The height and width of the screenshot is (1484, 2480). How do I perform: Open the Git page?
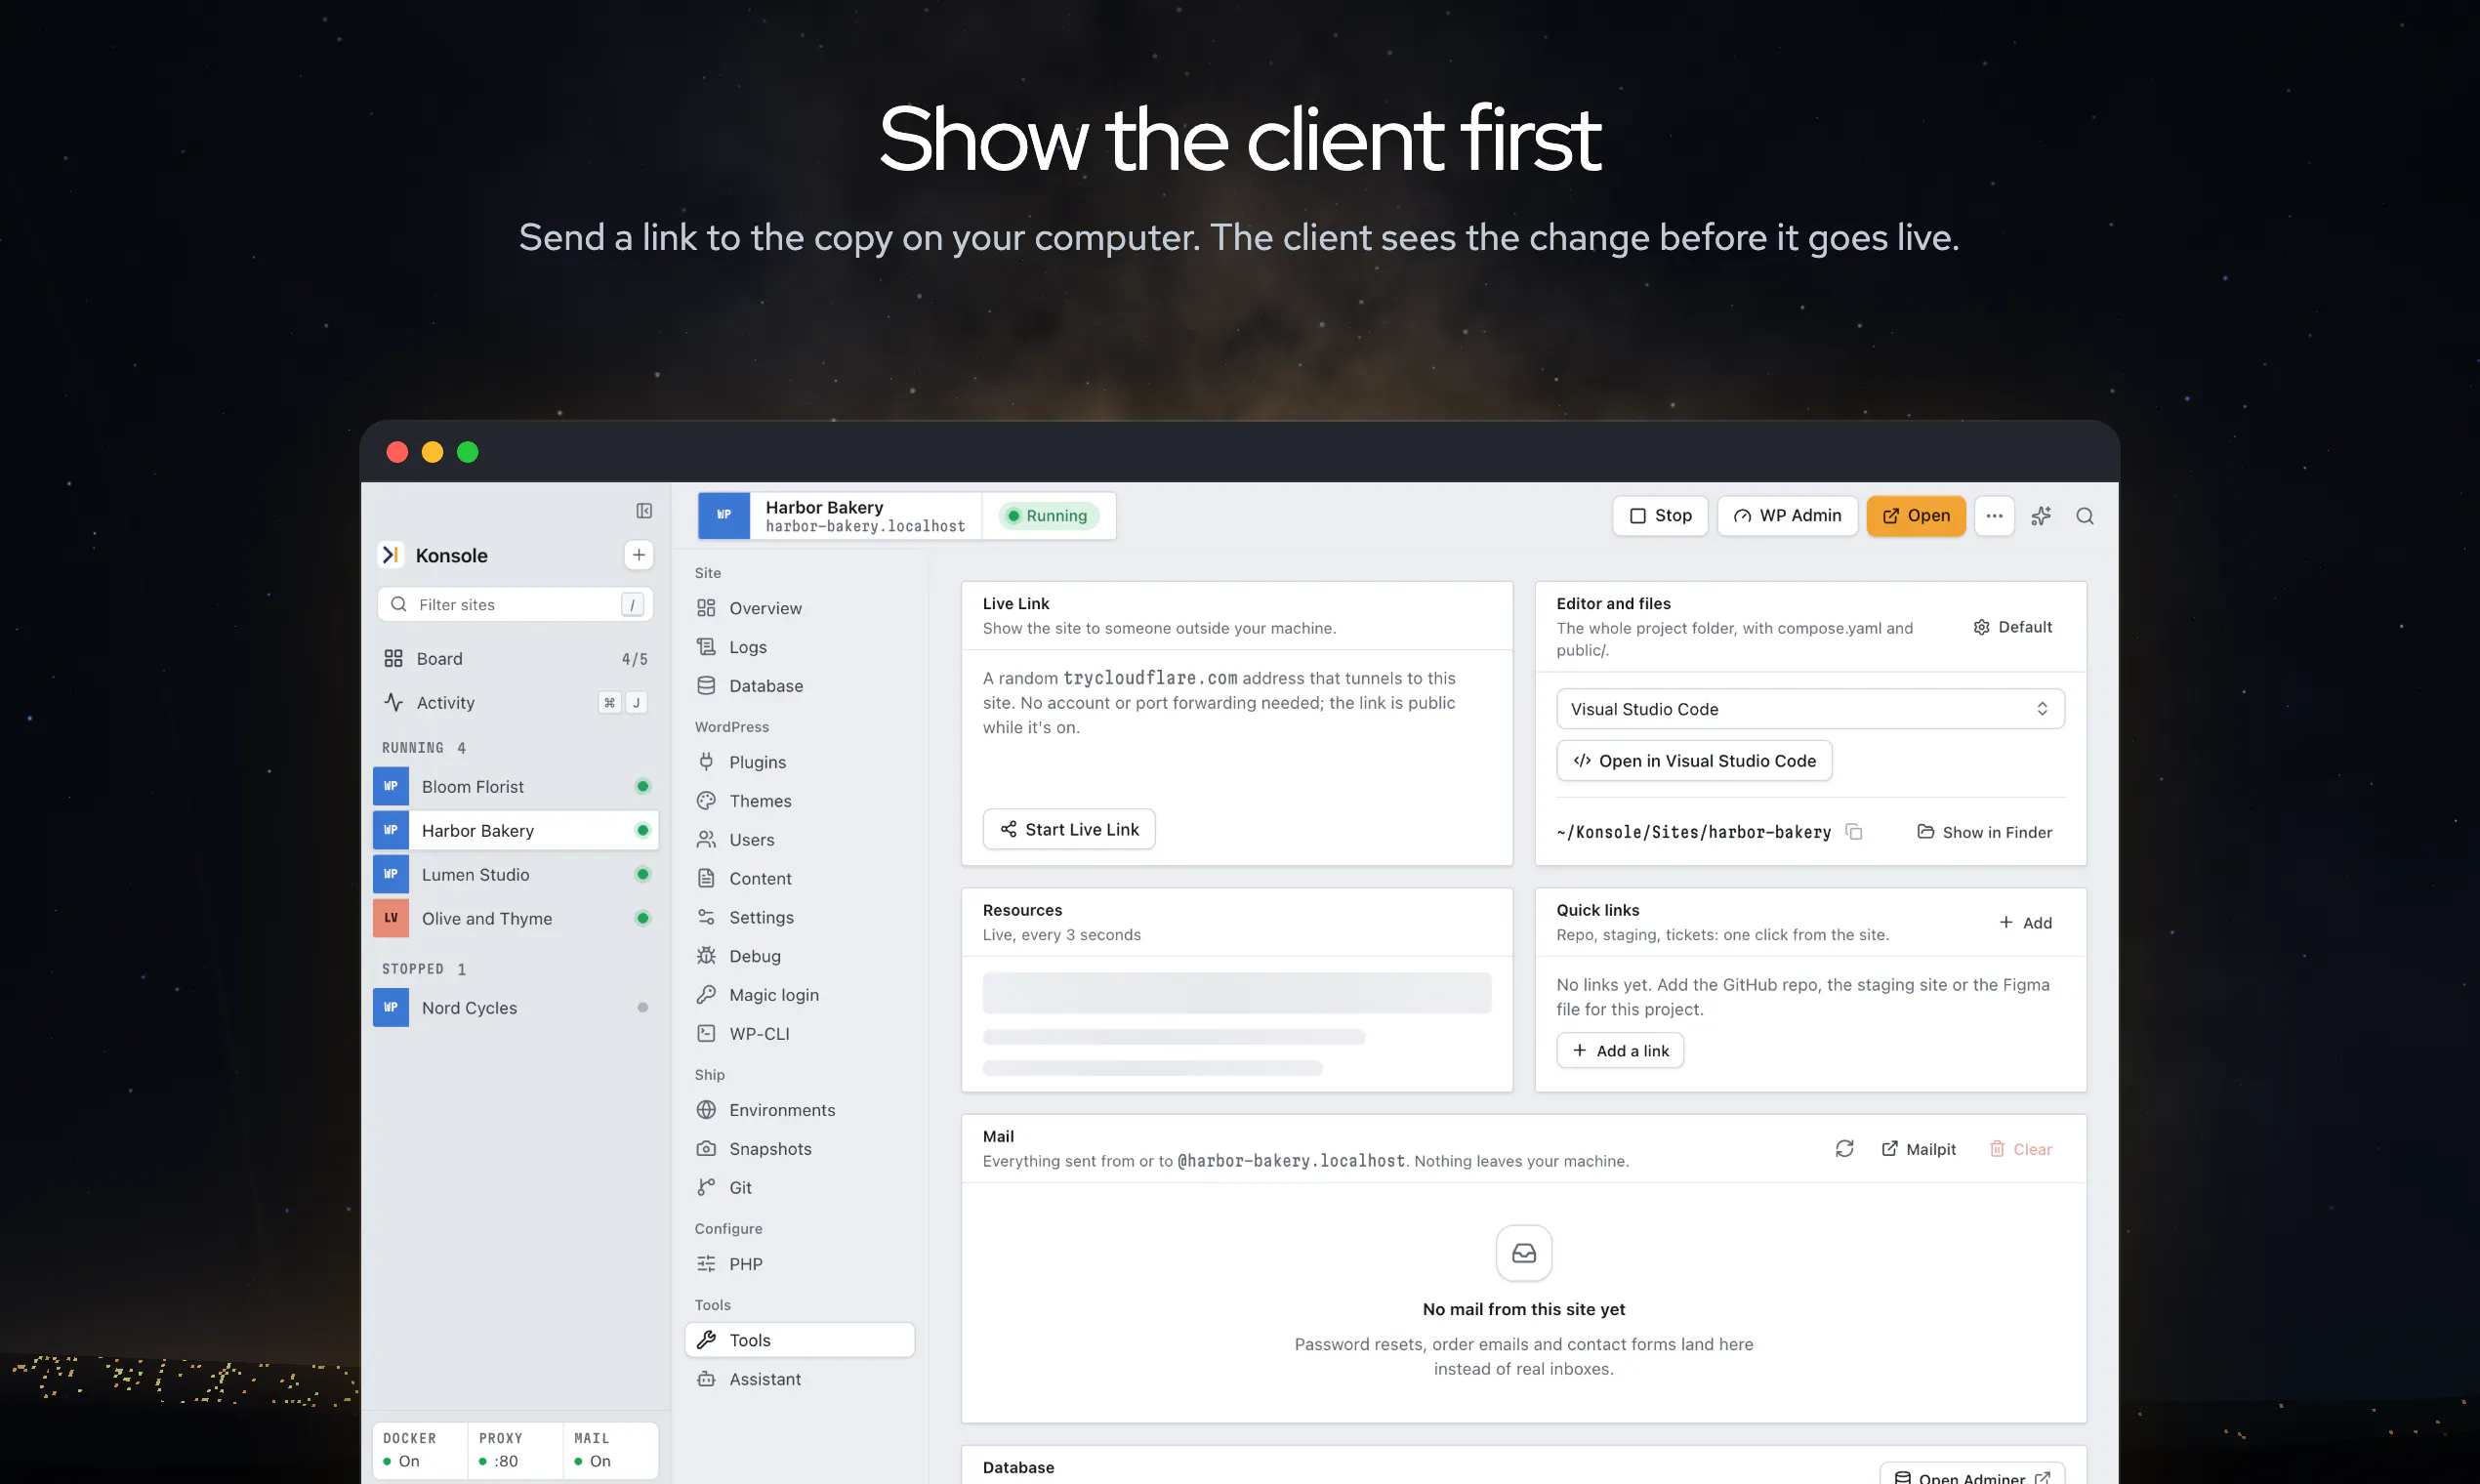point(799,1188)
